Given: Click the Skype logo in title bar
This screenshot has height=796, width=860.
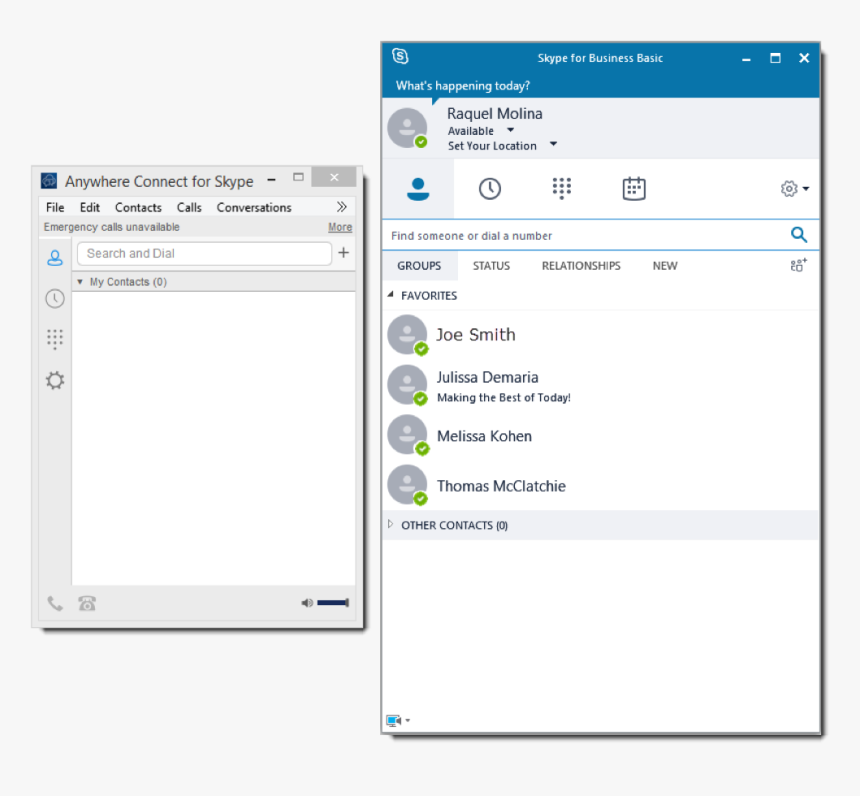Looking at the screenshot, I should 400,56.
